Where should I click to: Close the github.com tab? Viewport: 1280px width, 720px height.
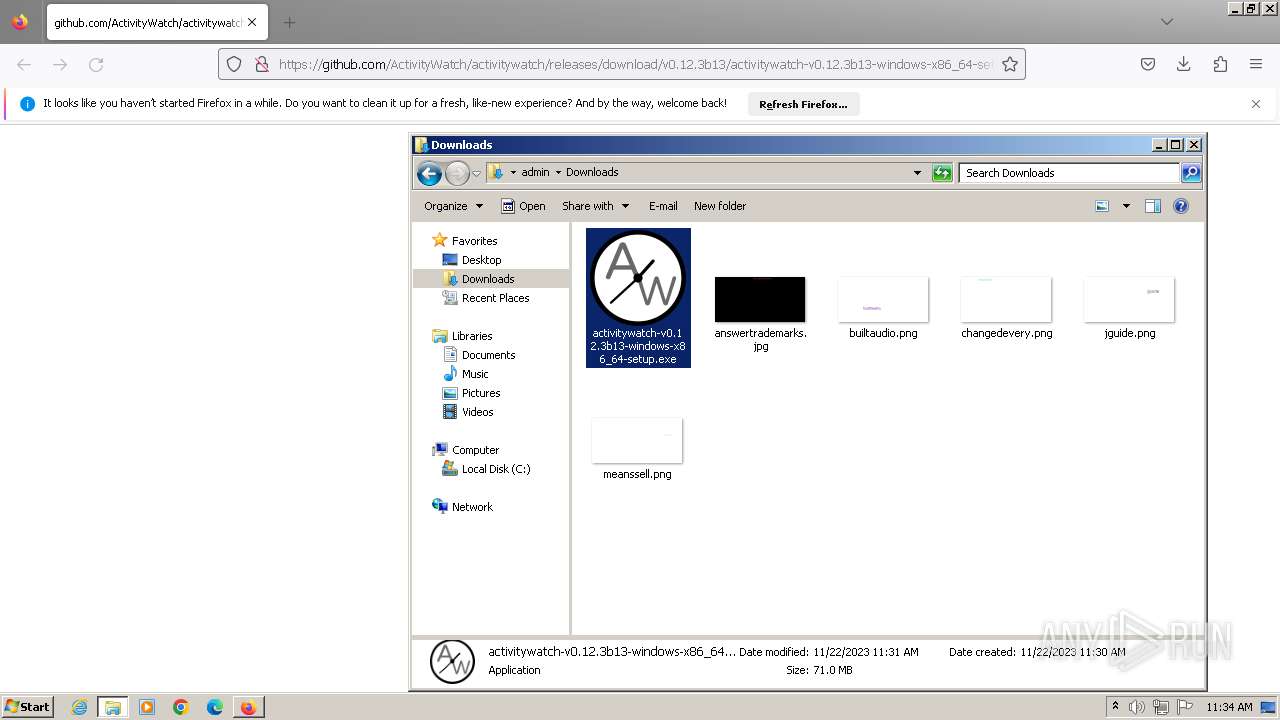[252, 22]
